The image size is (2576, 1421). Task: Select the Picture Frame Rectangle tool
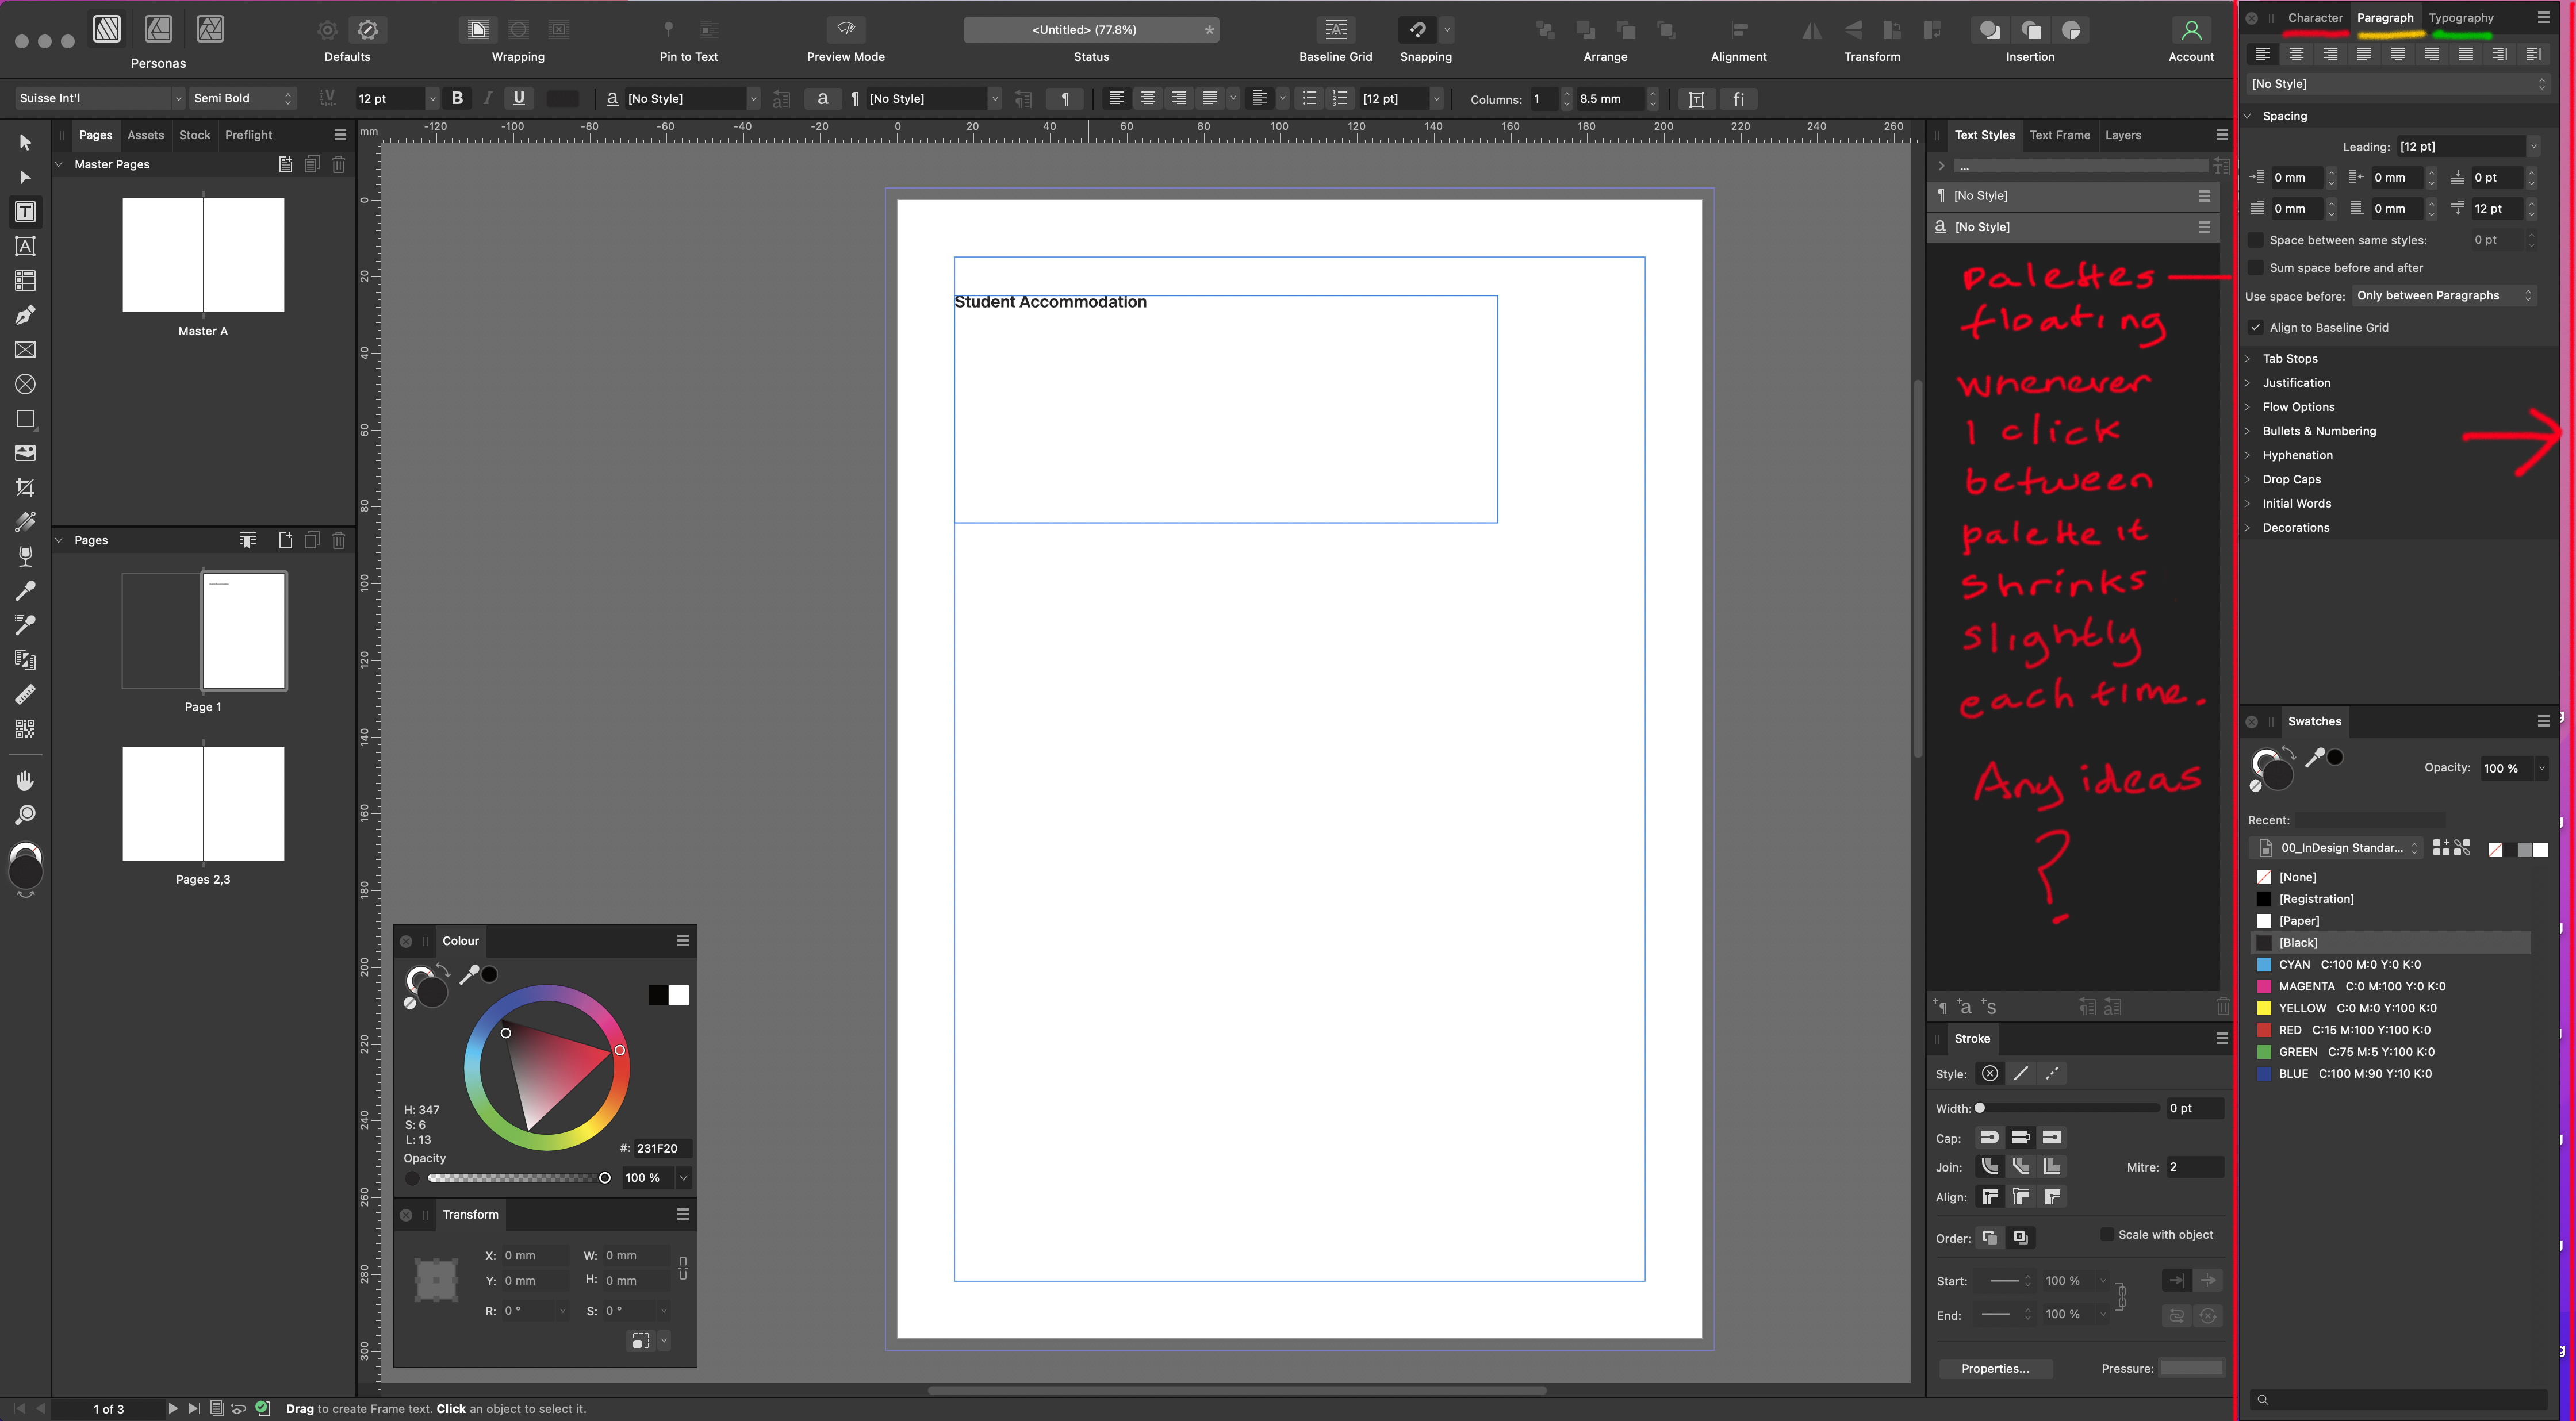[x=25, y=350]
